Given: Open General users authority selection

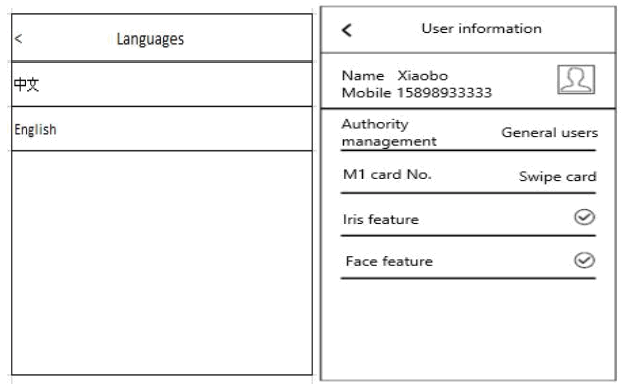Looking at the screenshot, I should (x=549, y=133).
